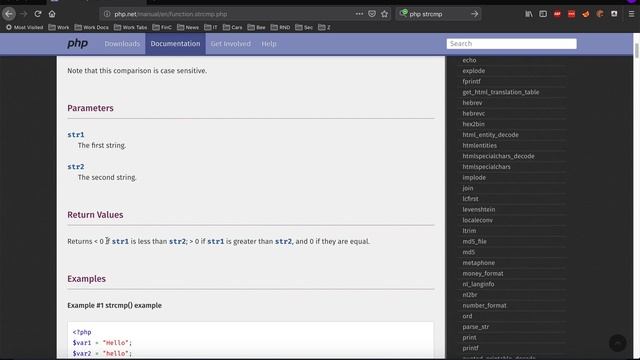Open the money_format function link

coord(483,273)
